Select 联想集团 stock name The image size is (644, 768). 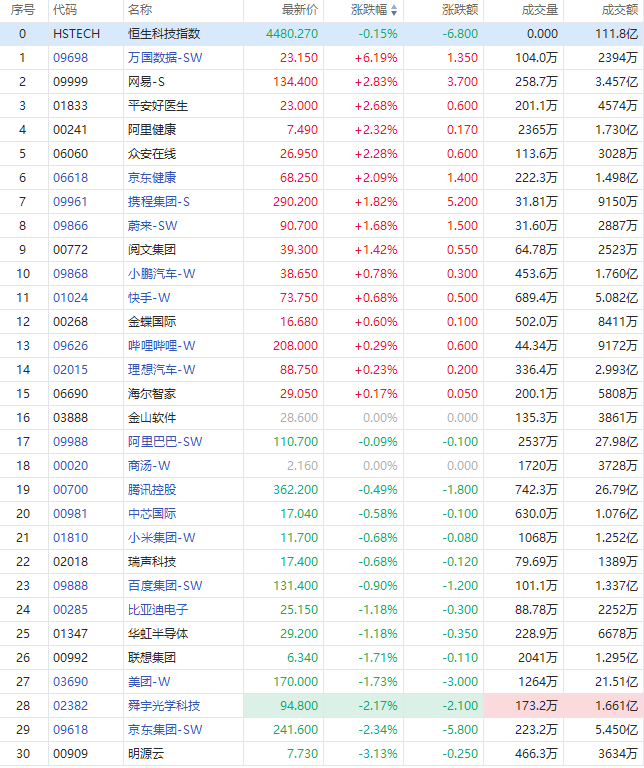point(152,658)
